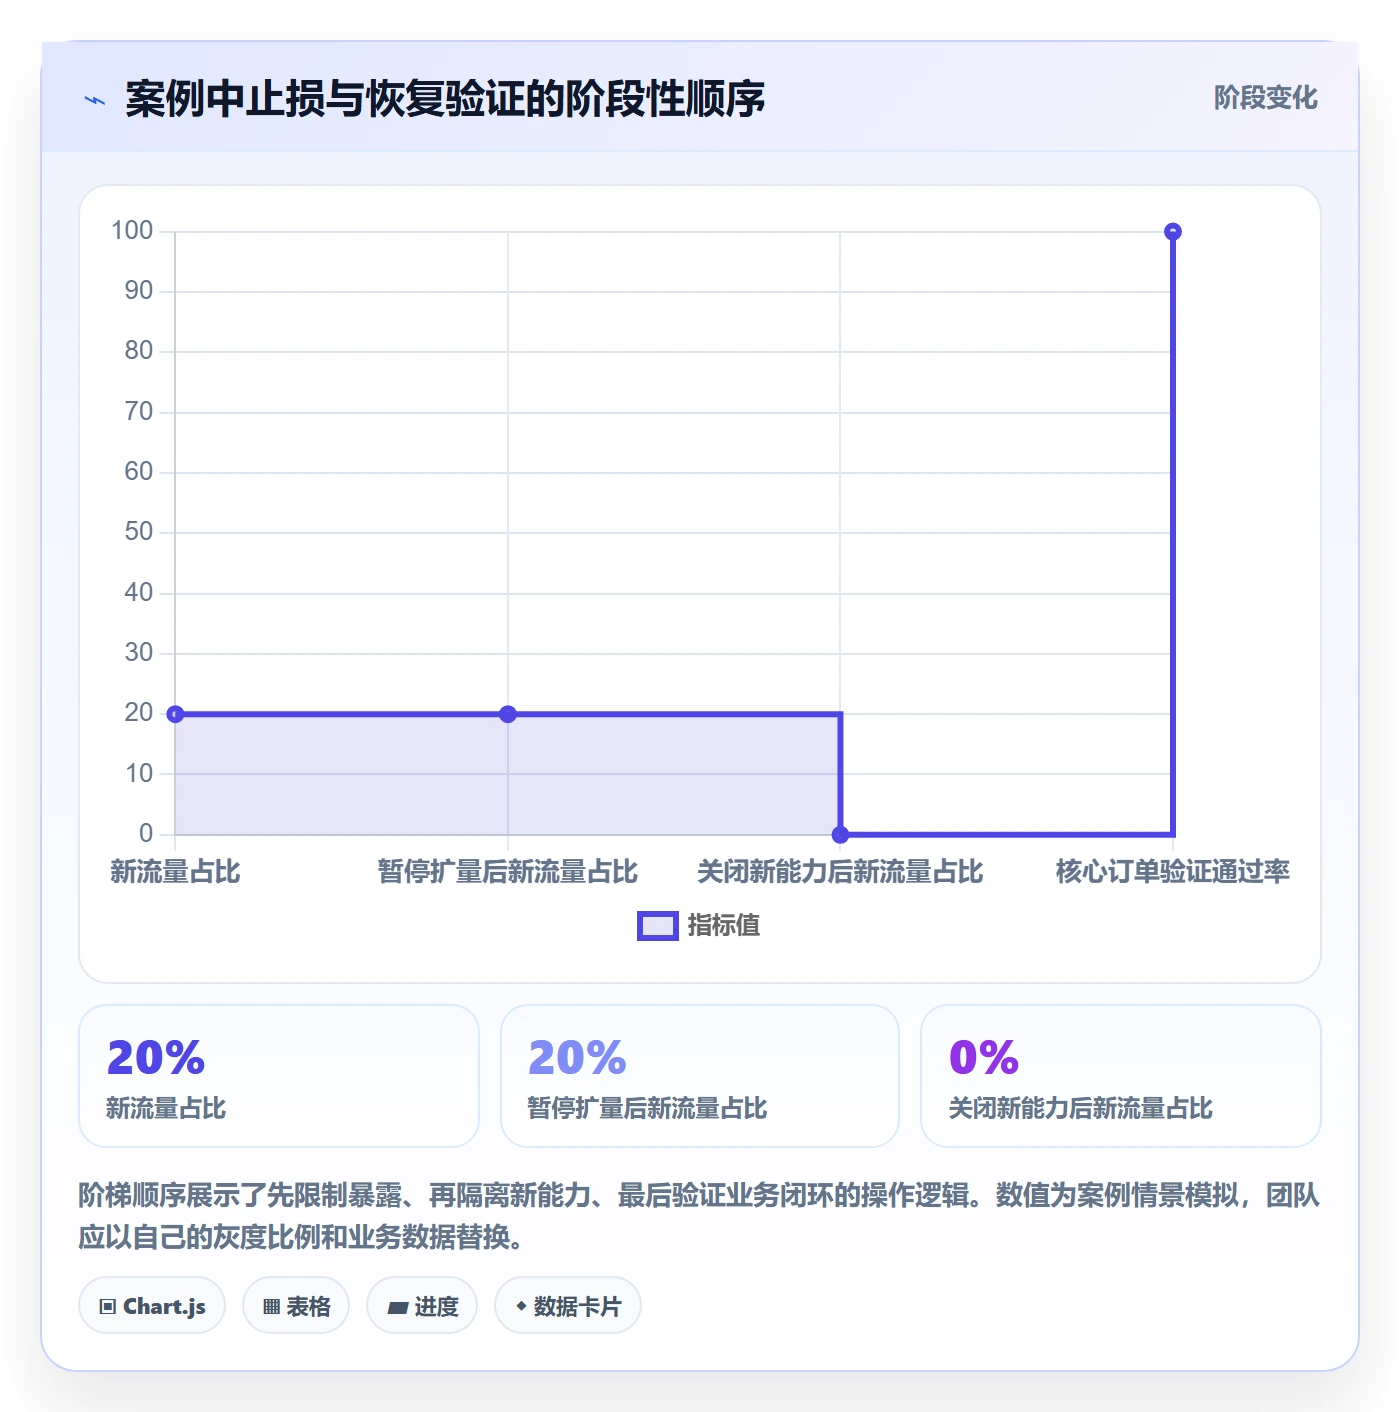Viewport: 1400px width, 1412px height.
Task: Click the zero-value point for 关闭新能力后新流量占比
Action: [840, 834]
